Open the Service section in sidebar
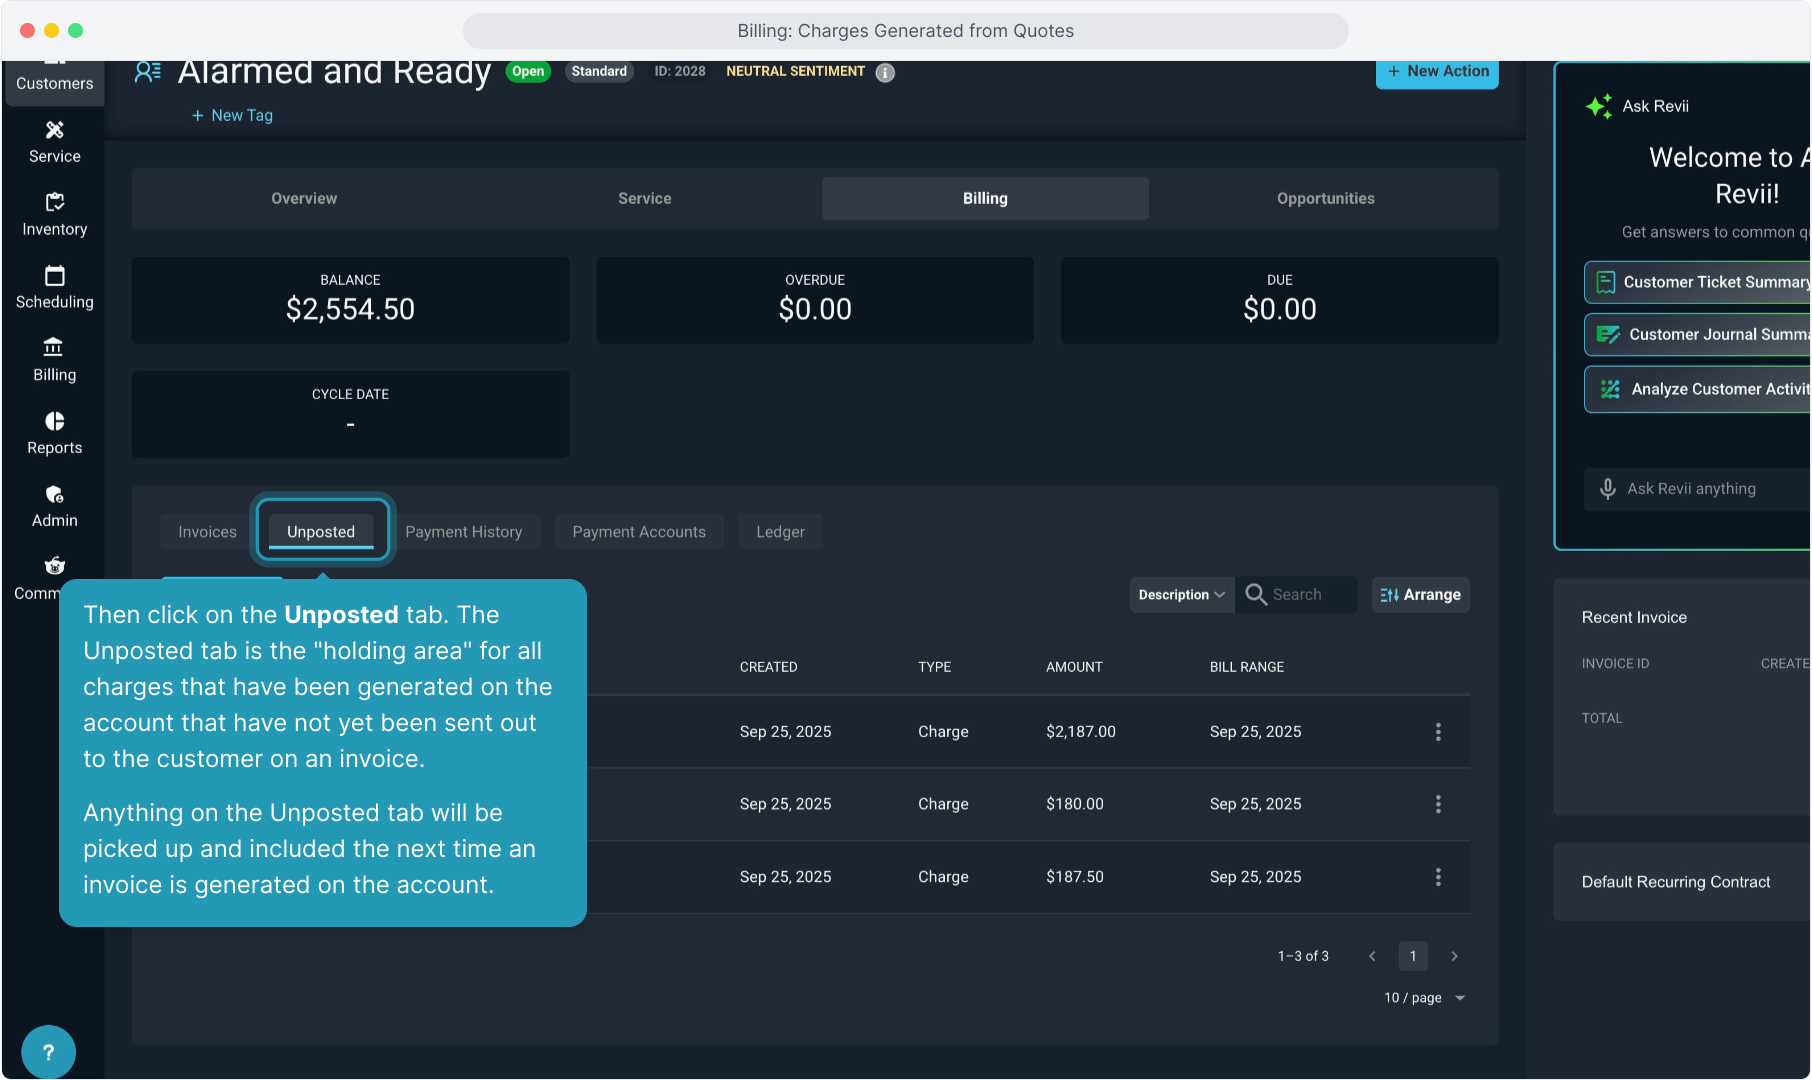 [54, 142]
